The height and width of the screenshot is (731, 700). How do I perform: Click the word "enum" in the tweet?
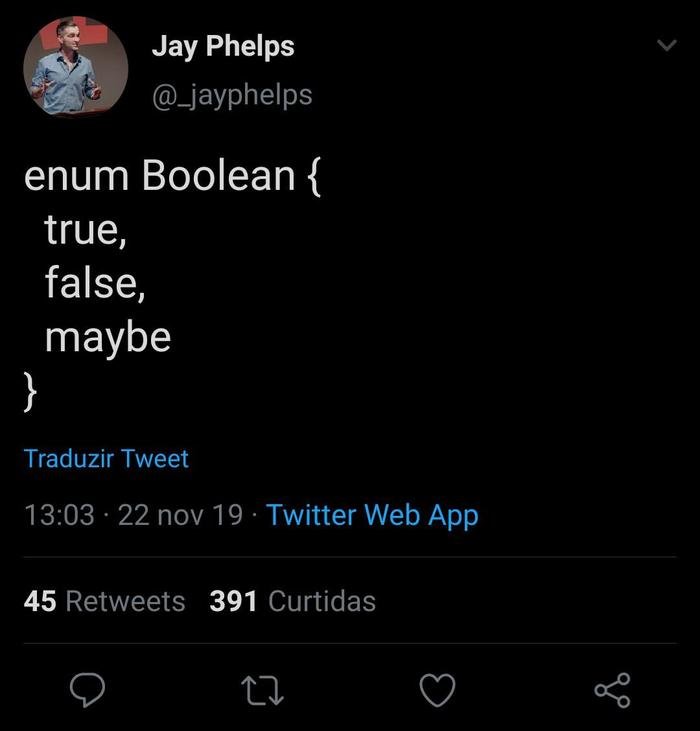click(76, 177)
